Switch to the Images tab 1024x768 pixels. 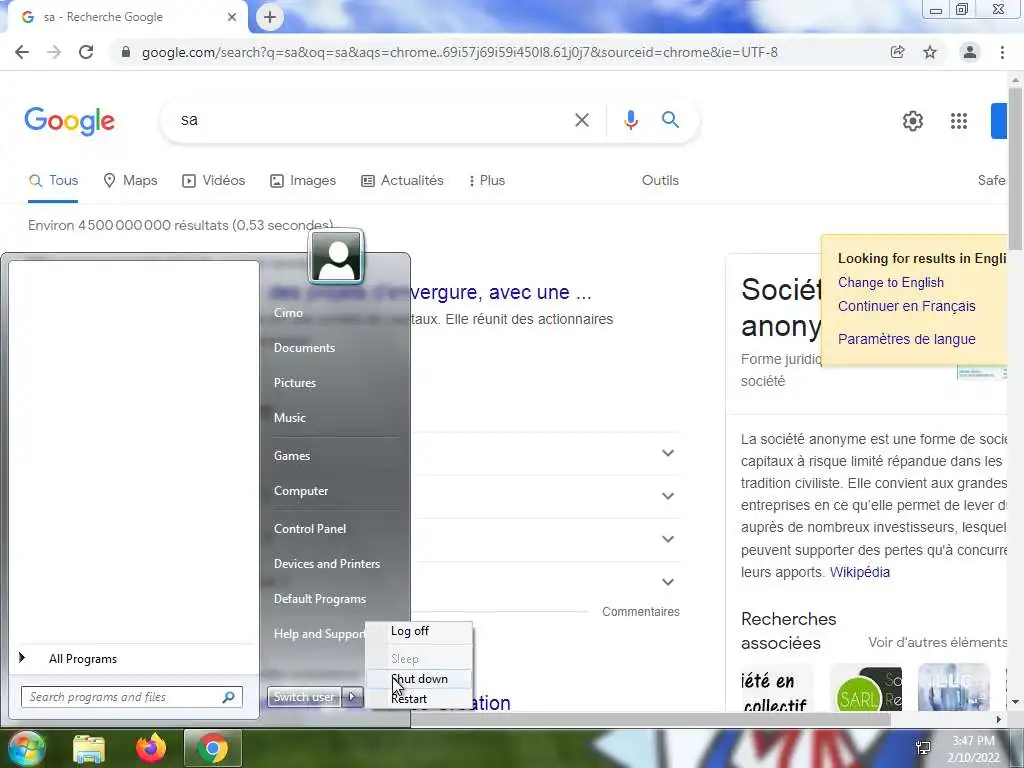pyautogui.click(x=303, y=181)
